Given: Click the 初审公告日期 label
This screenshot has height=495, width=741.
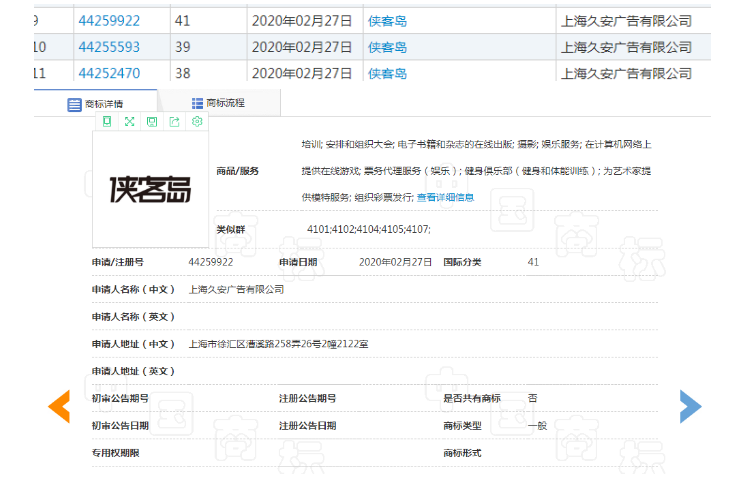Looking at the screenshot, I should click(120, 426).
